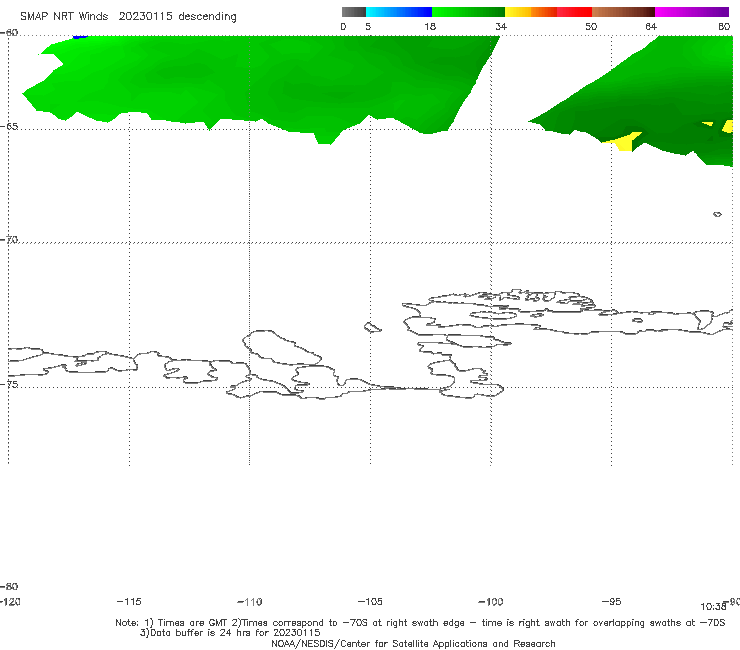Screen dimensions: 740x650
Task: Click the latitude label '-70'
Action: [9, 240]
